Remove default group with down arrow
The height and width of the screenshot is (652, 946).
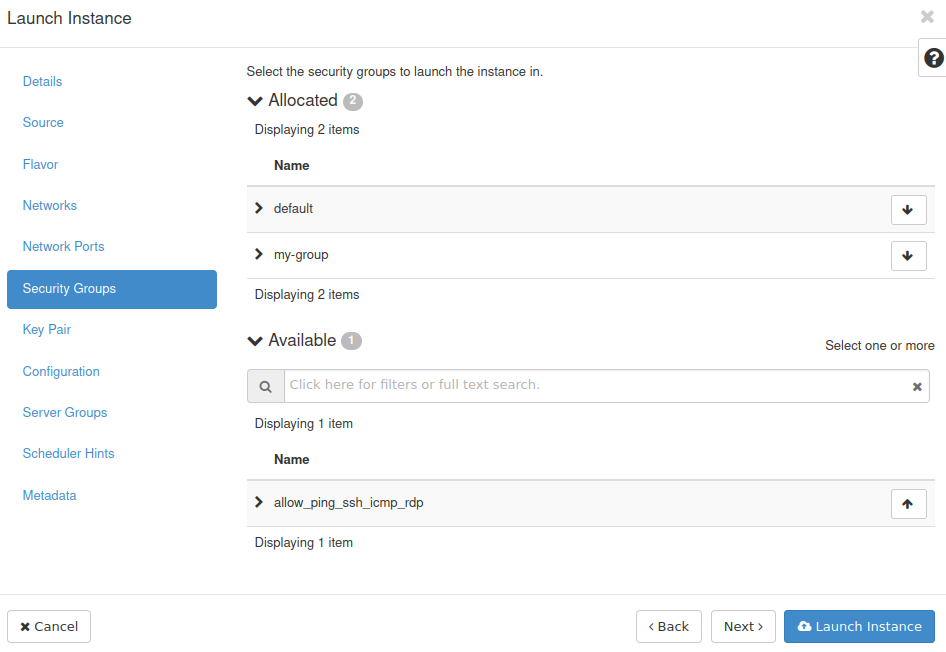[908, 210]
